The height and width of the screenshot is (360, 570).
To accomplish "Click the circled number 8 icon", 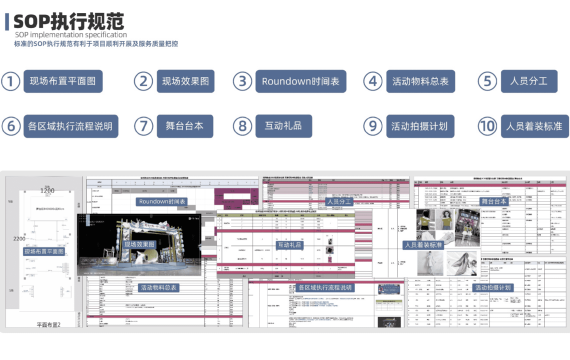I will (x=242, y=126).
